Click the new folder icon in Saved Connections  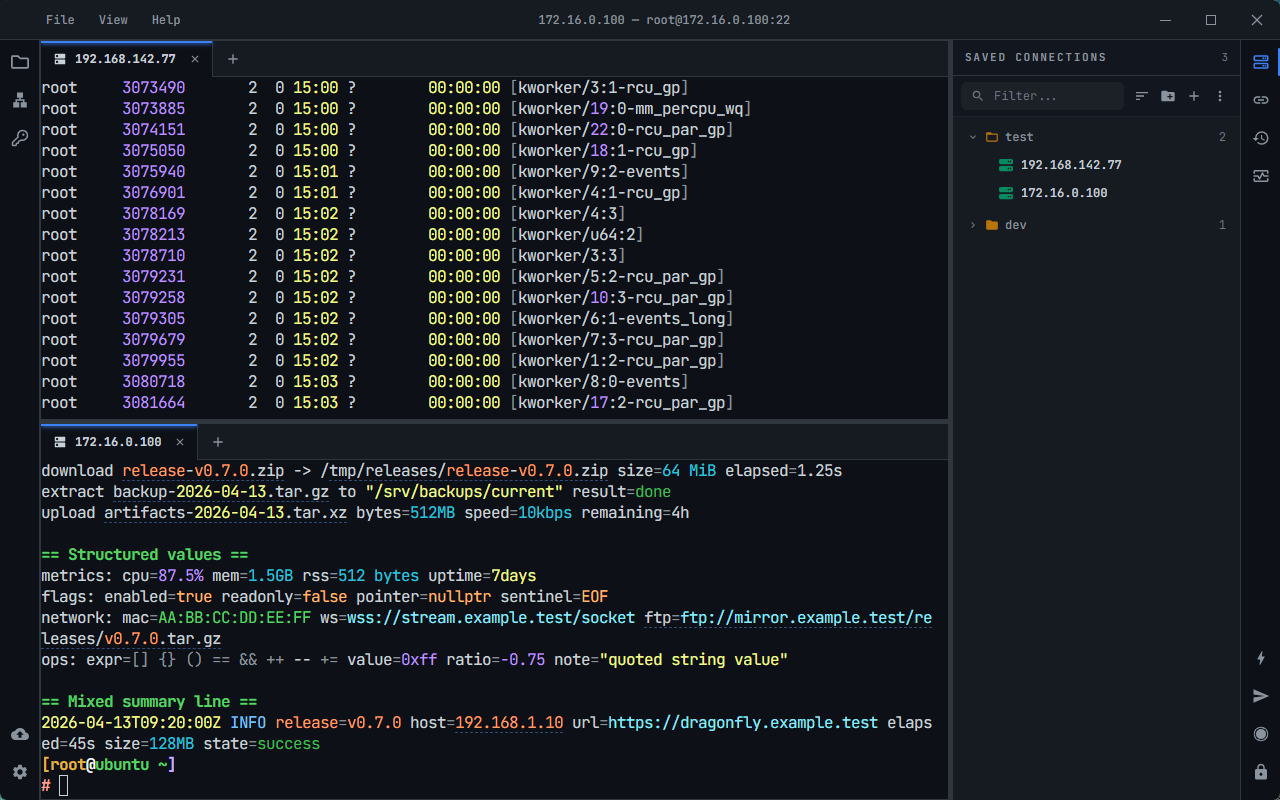pos(1168,96)
